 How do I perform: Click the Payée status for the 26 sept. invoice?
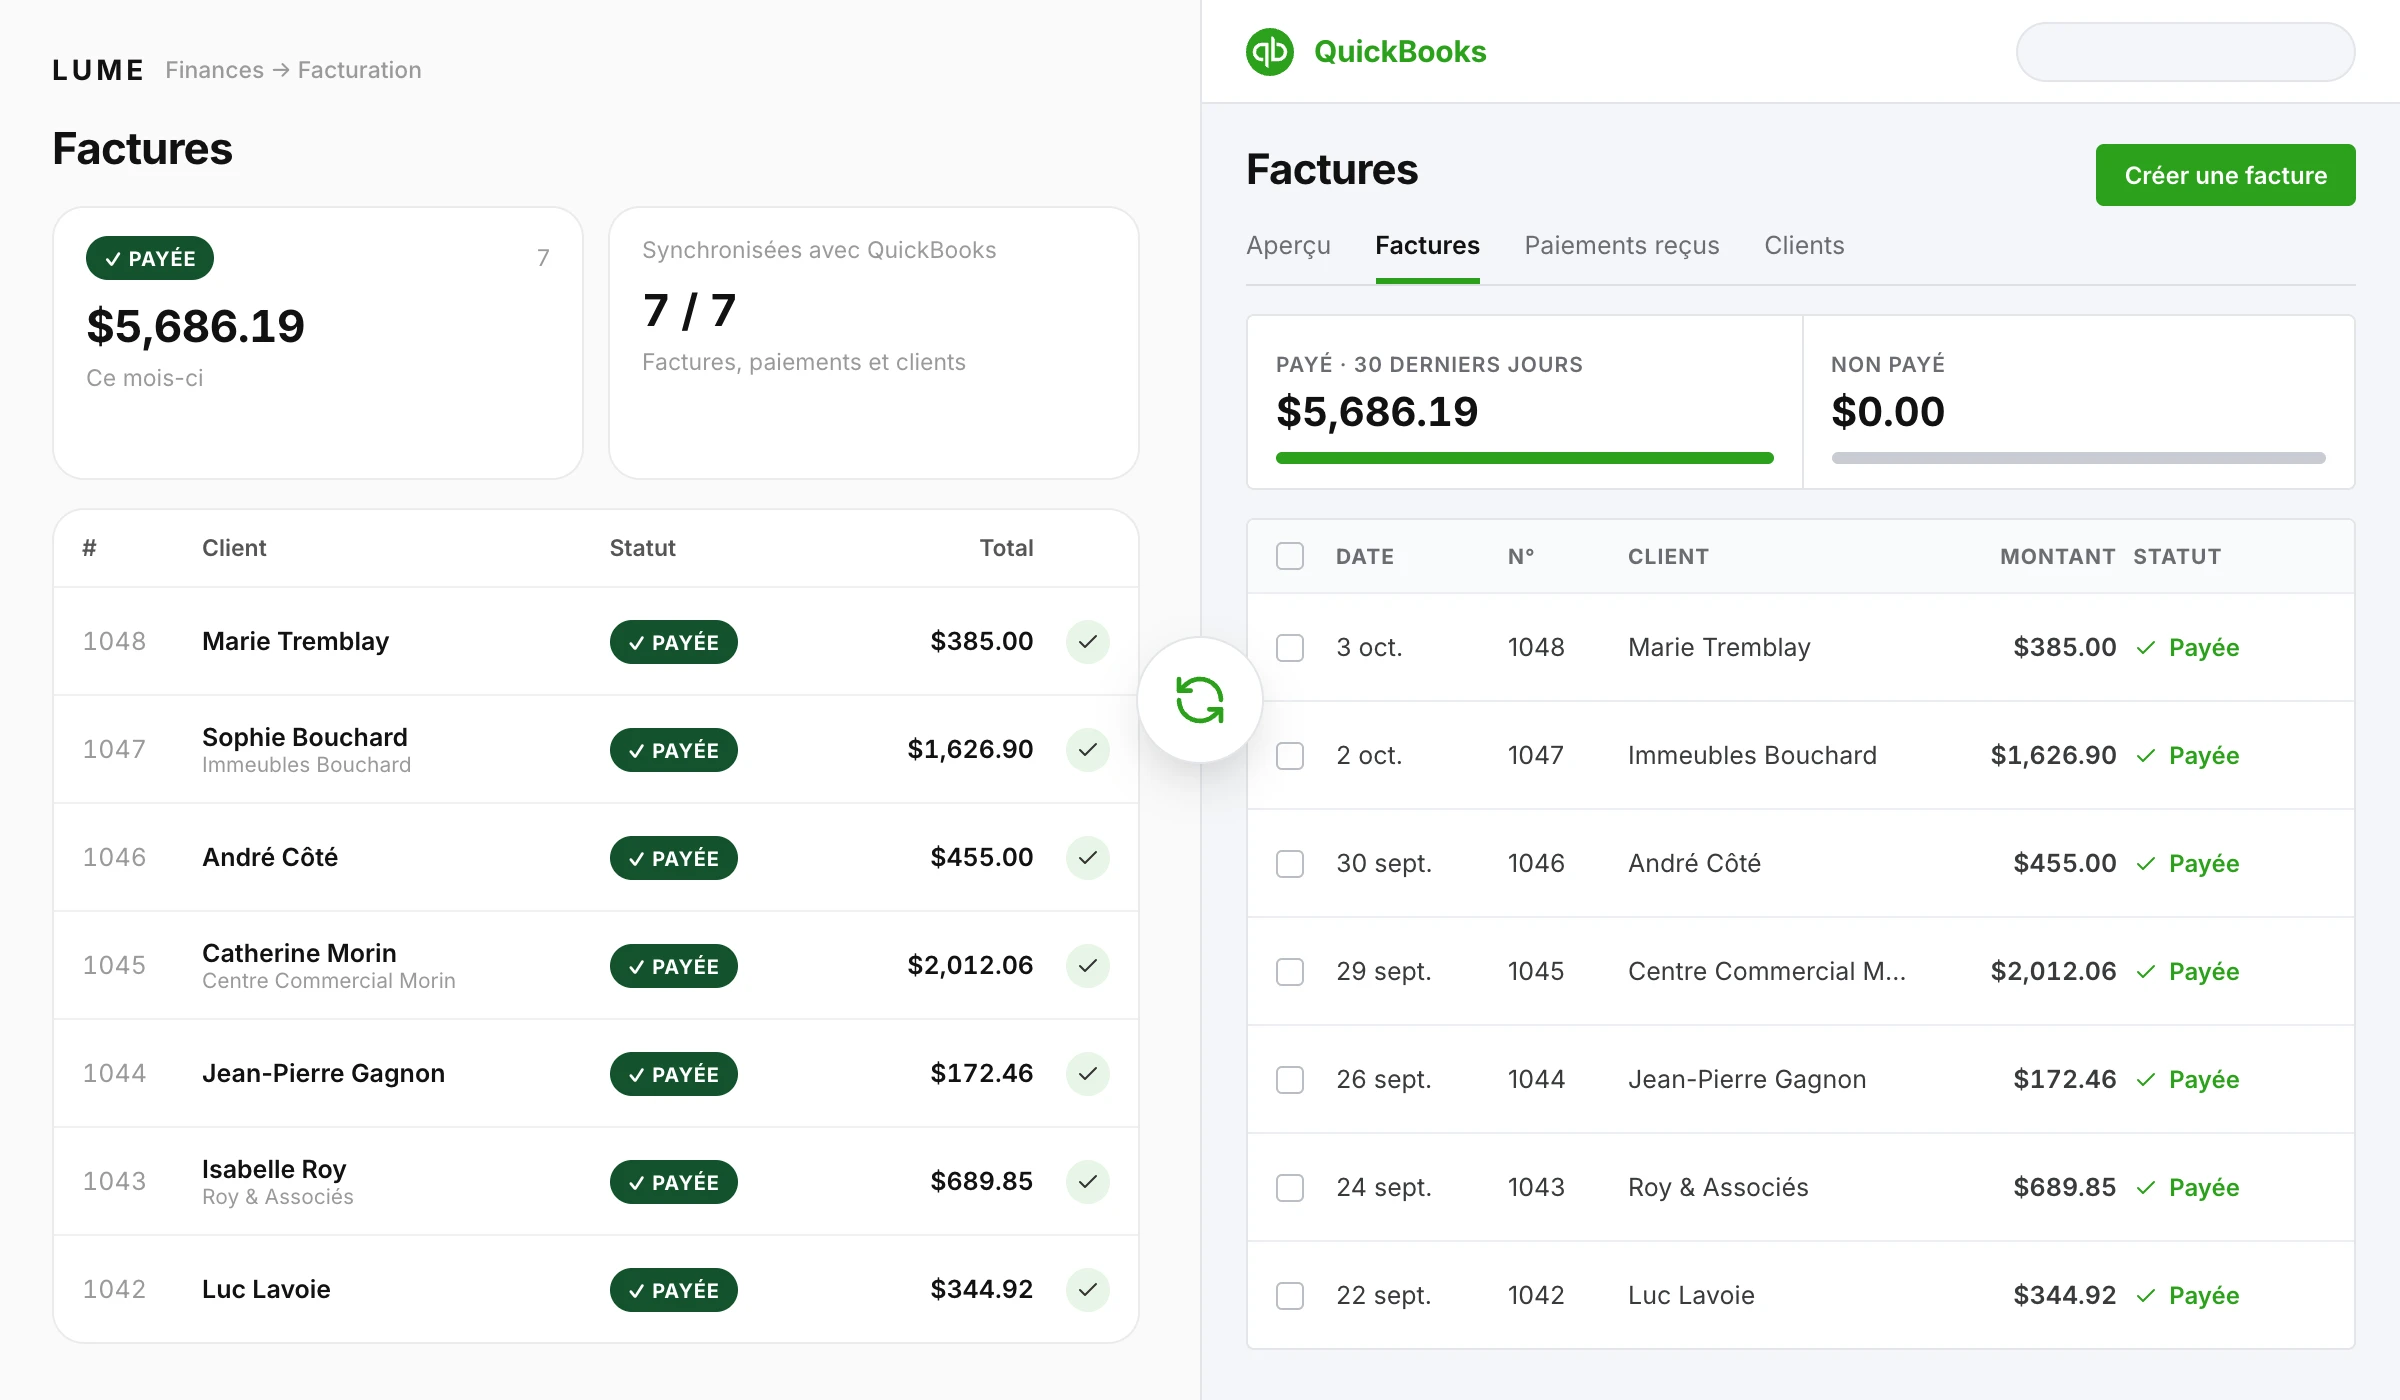pos(2188,1080)
